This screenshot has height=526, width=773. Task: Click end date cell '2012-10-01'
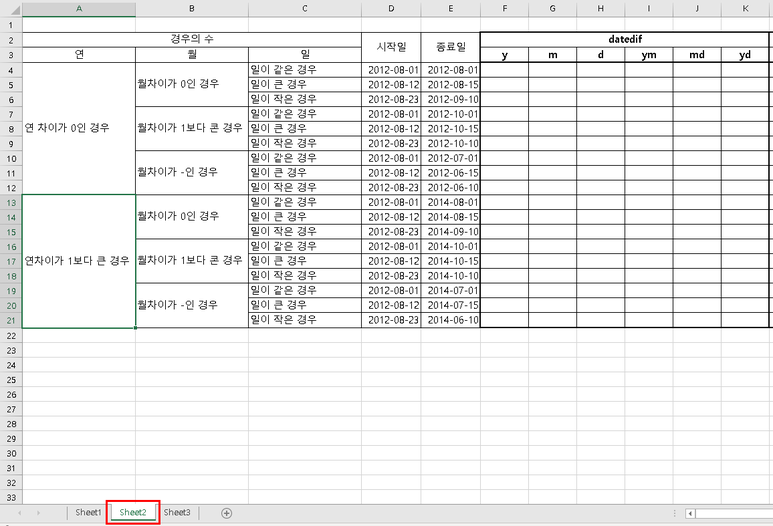tap(451, 114)
